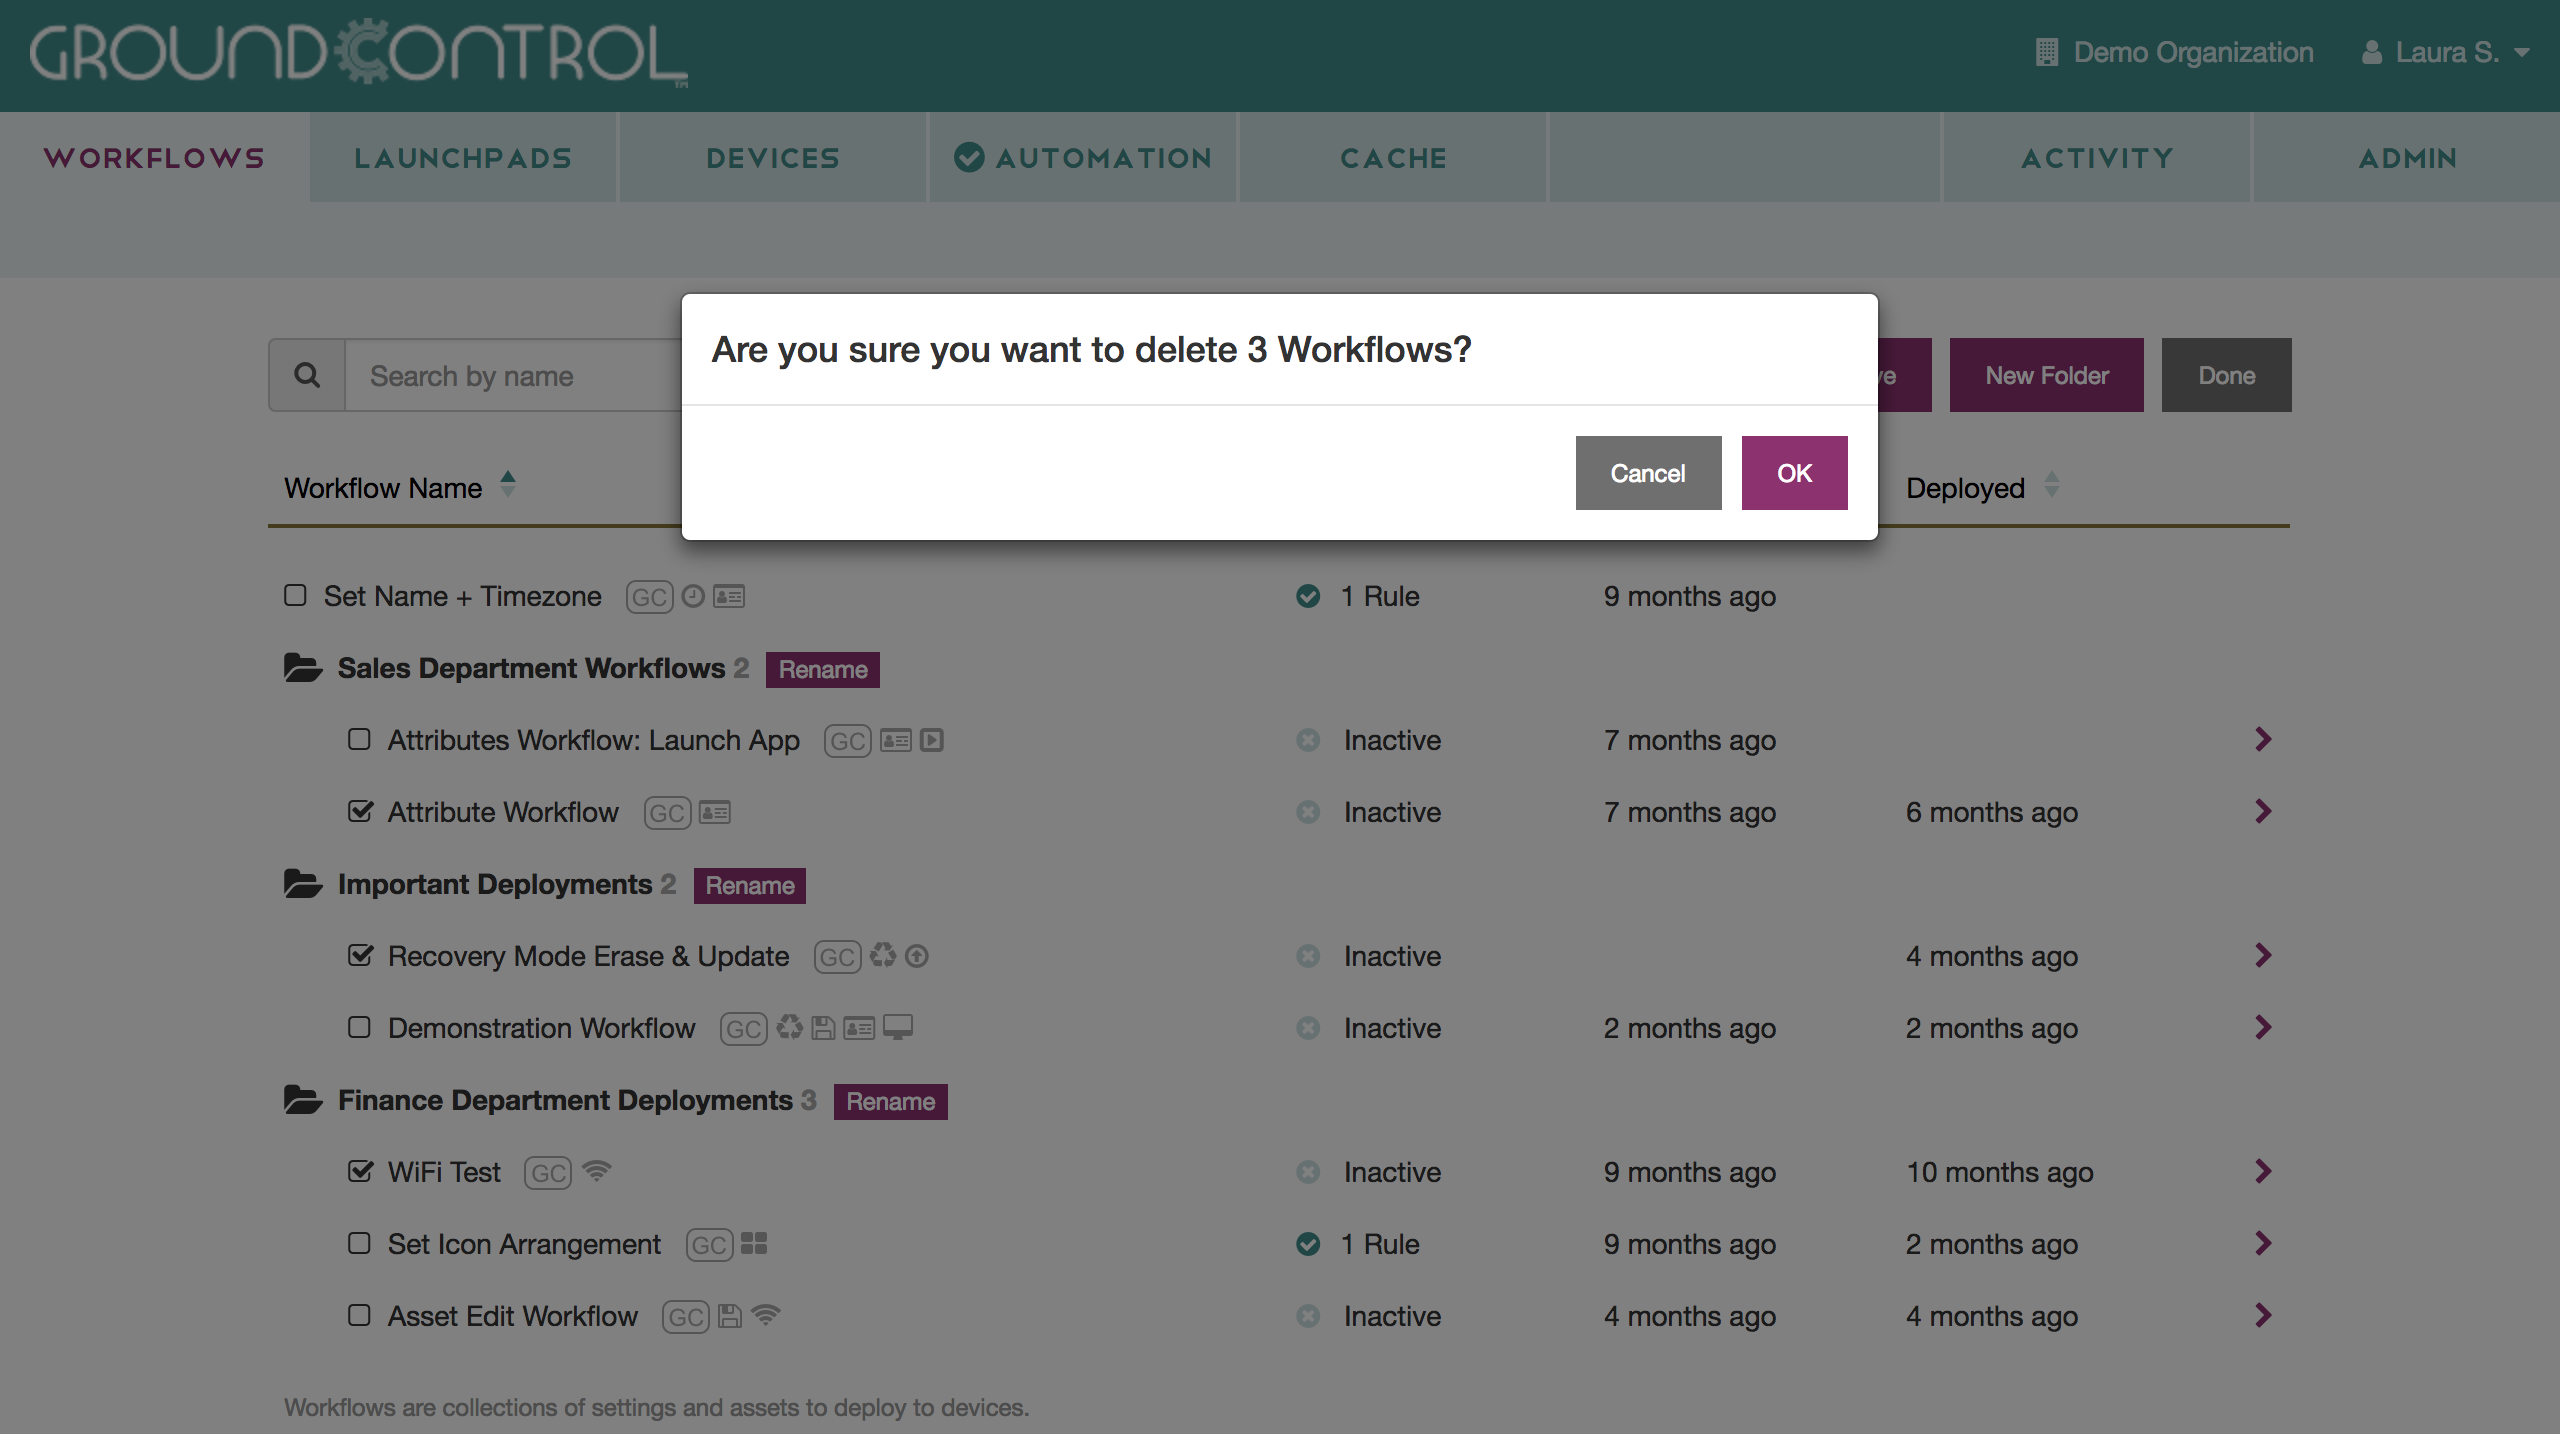Click green check status icon for Set Icon Arrangement
2560x1434 pixels.
pyautogui.click(x=1308, y=1244)
